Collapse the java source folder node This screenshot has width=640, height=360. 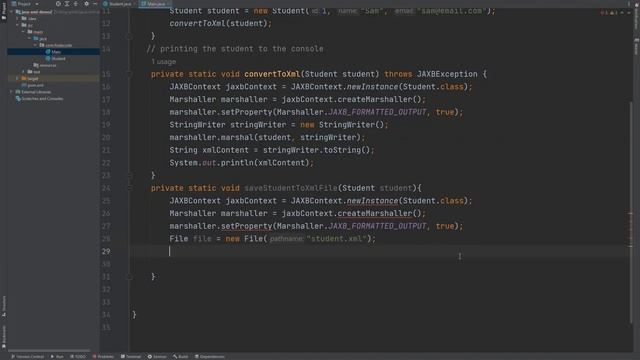tap(29, 38)
